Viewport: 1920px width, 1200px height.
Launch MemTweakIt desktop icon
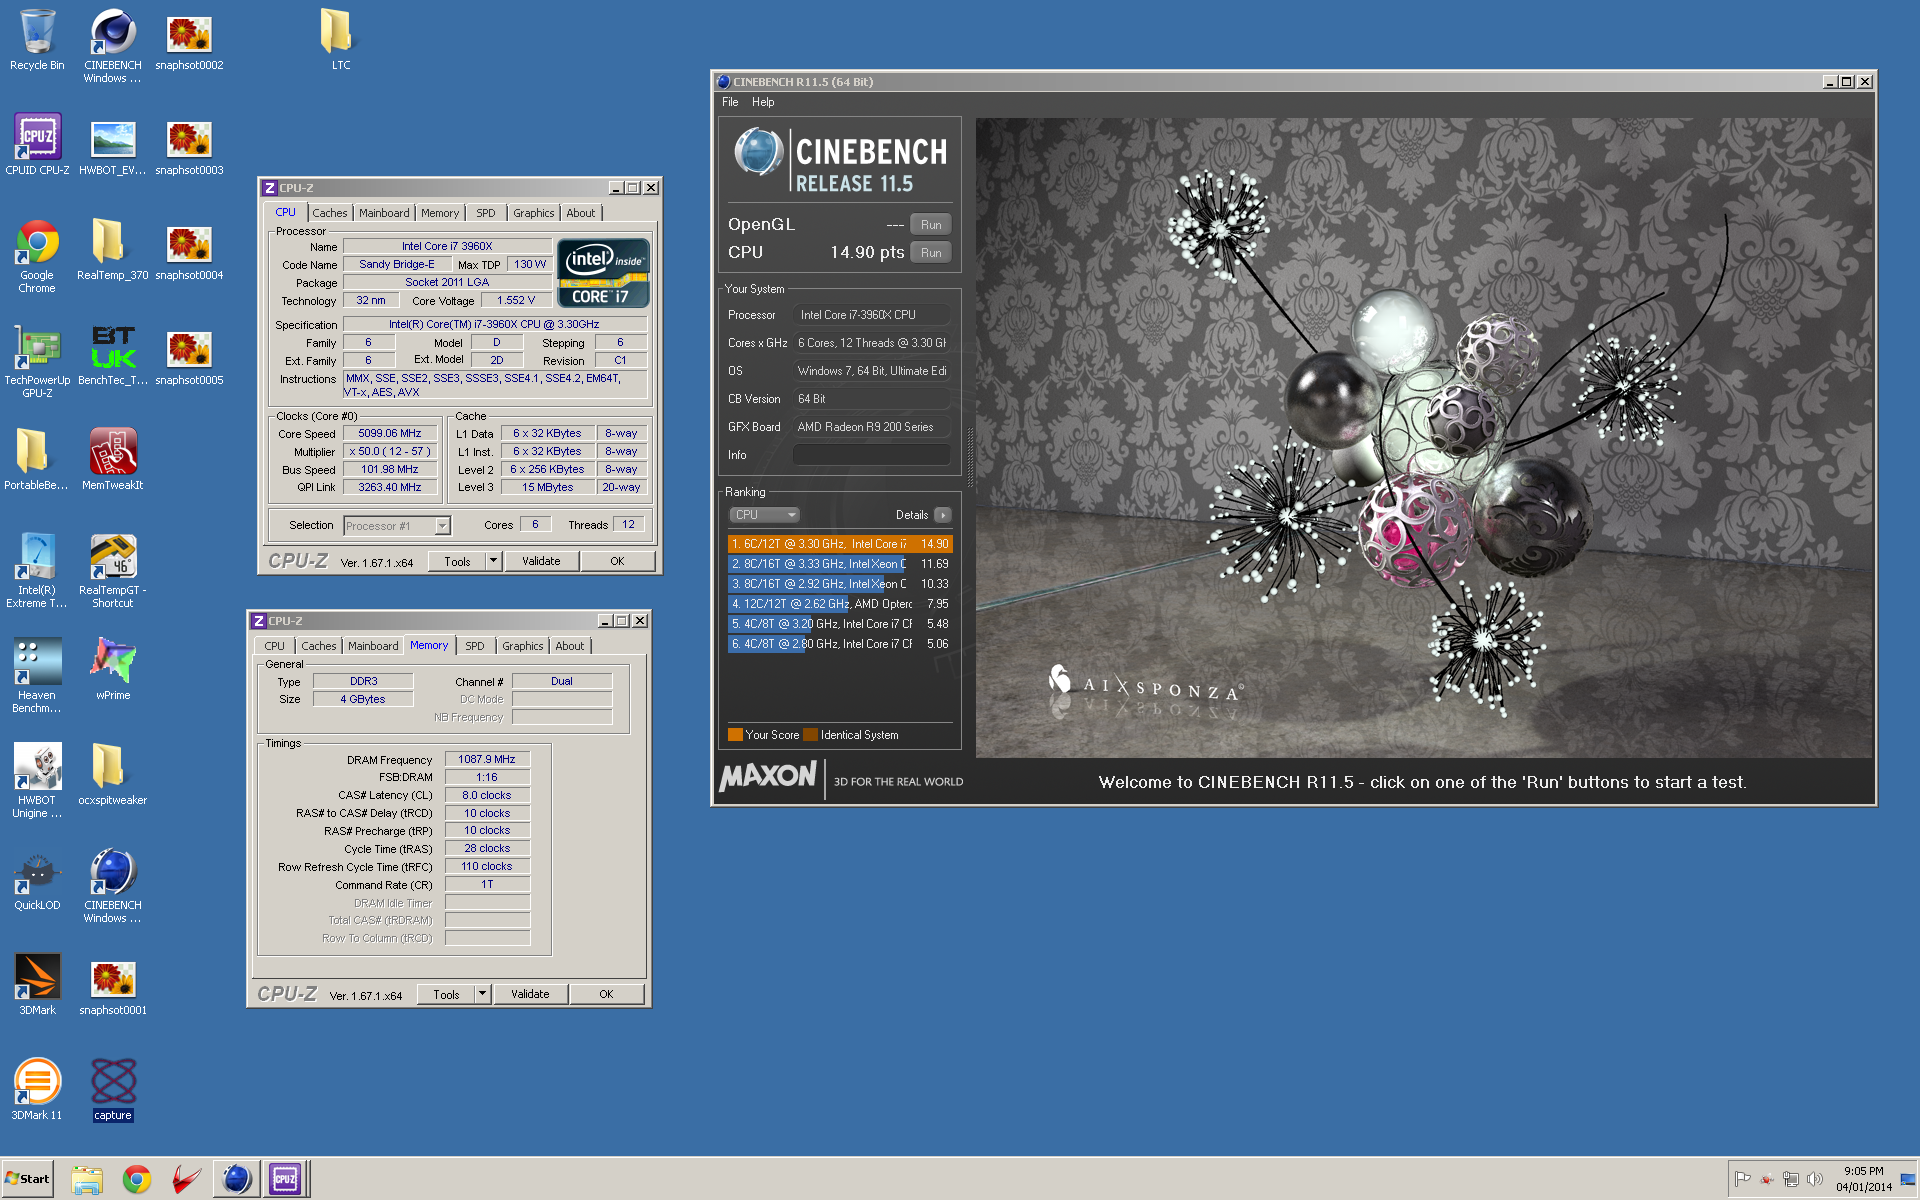point(113,460)
